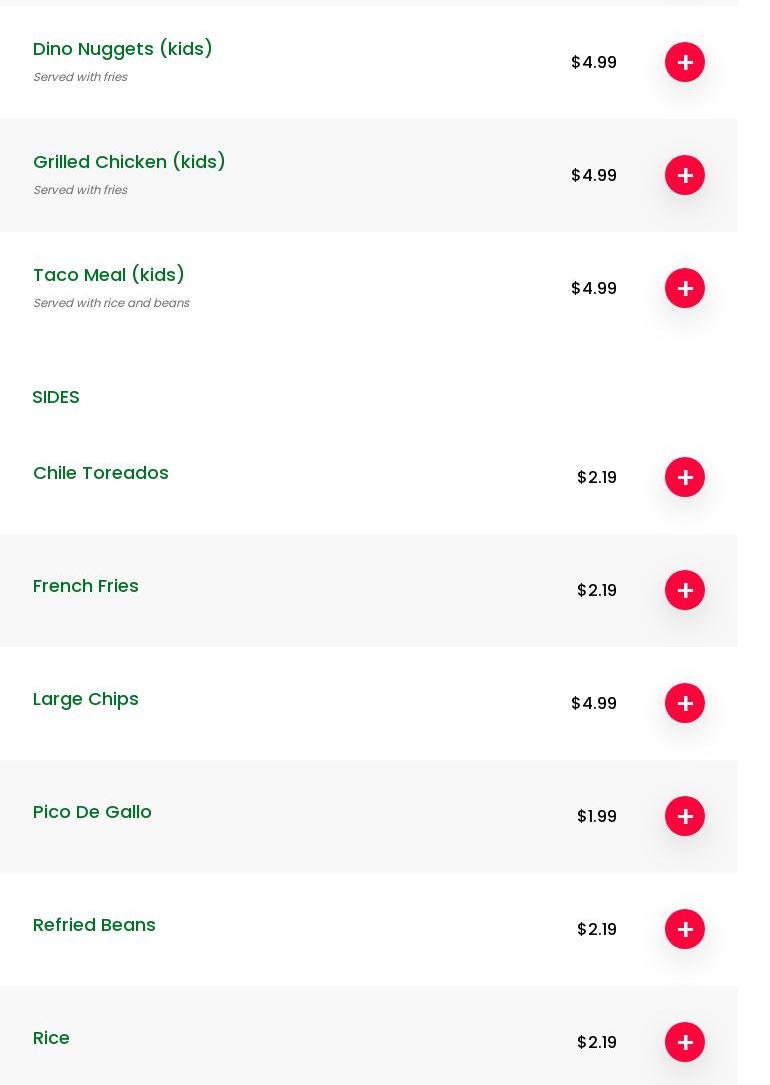Add Pico De Gallo to order
The width and height of the screenshot is (770, 1085).
coord(685,816)
